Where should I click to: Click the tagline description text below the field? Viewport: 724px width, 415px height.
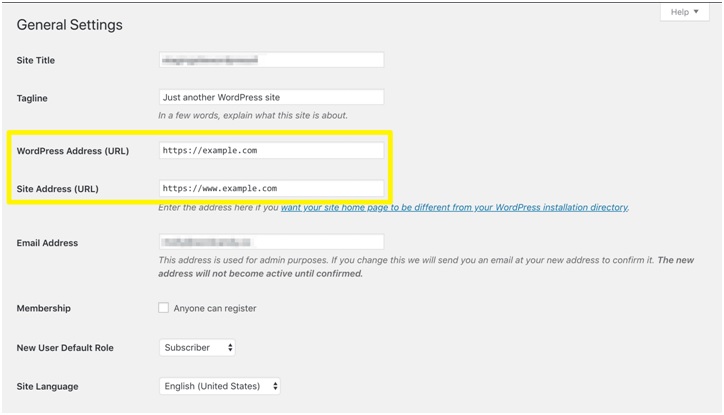pos(253,116)
